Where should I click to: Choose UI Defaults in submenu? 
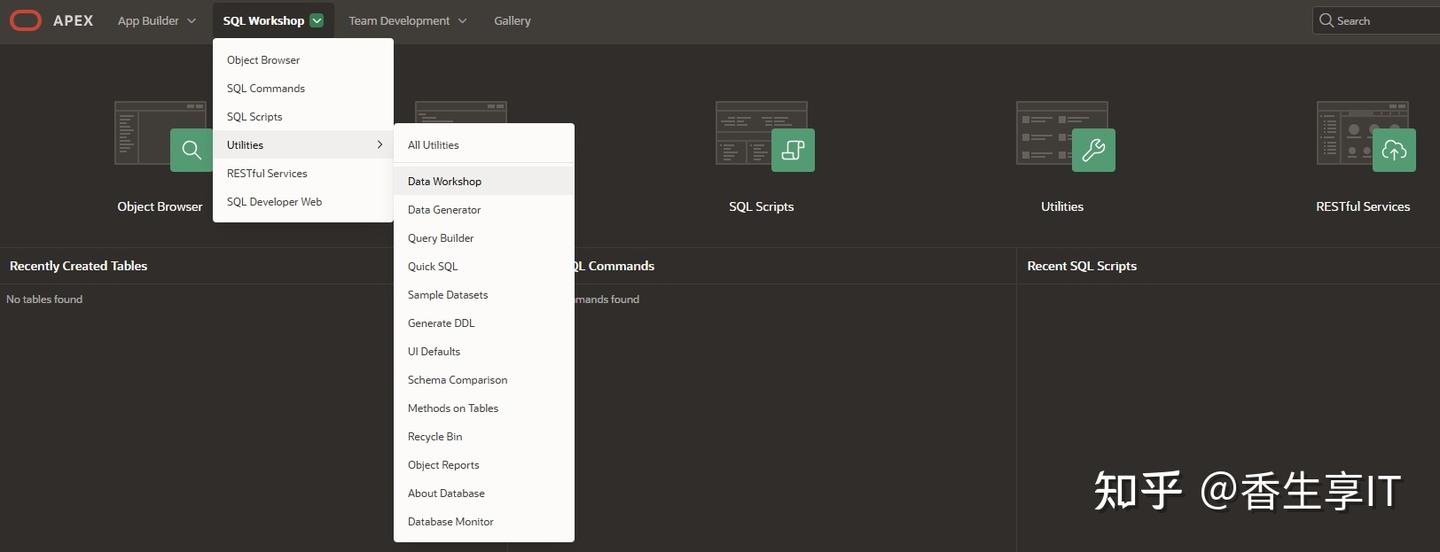tap(484, 351)
